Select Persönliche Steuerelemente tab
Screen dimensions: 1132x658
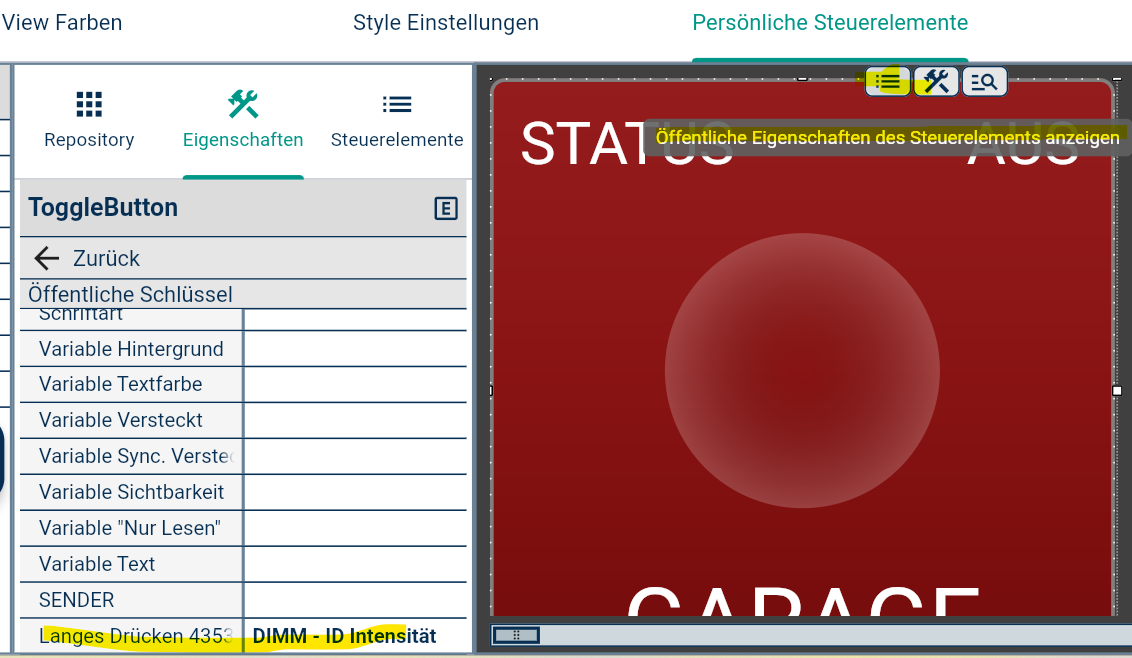pos(830,23)
